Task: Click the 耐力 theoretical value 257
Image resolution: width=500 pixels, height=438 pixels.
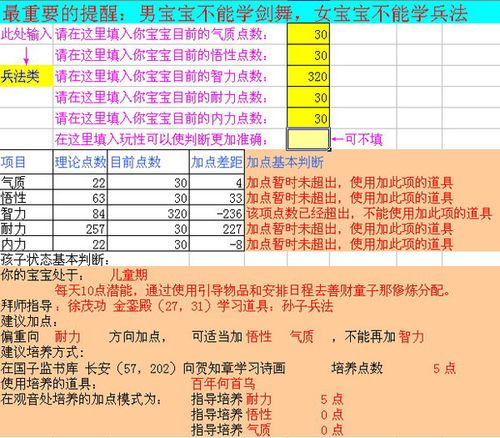Action: [80, 229]
